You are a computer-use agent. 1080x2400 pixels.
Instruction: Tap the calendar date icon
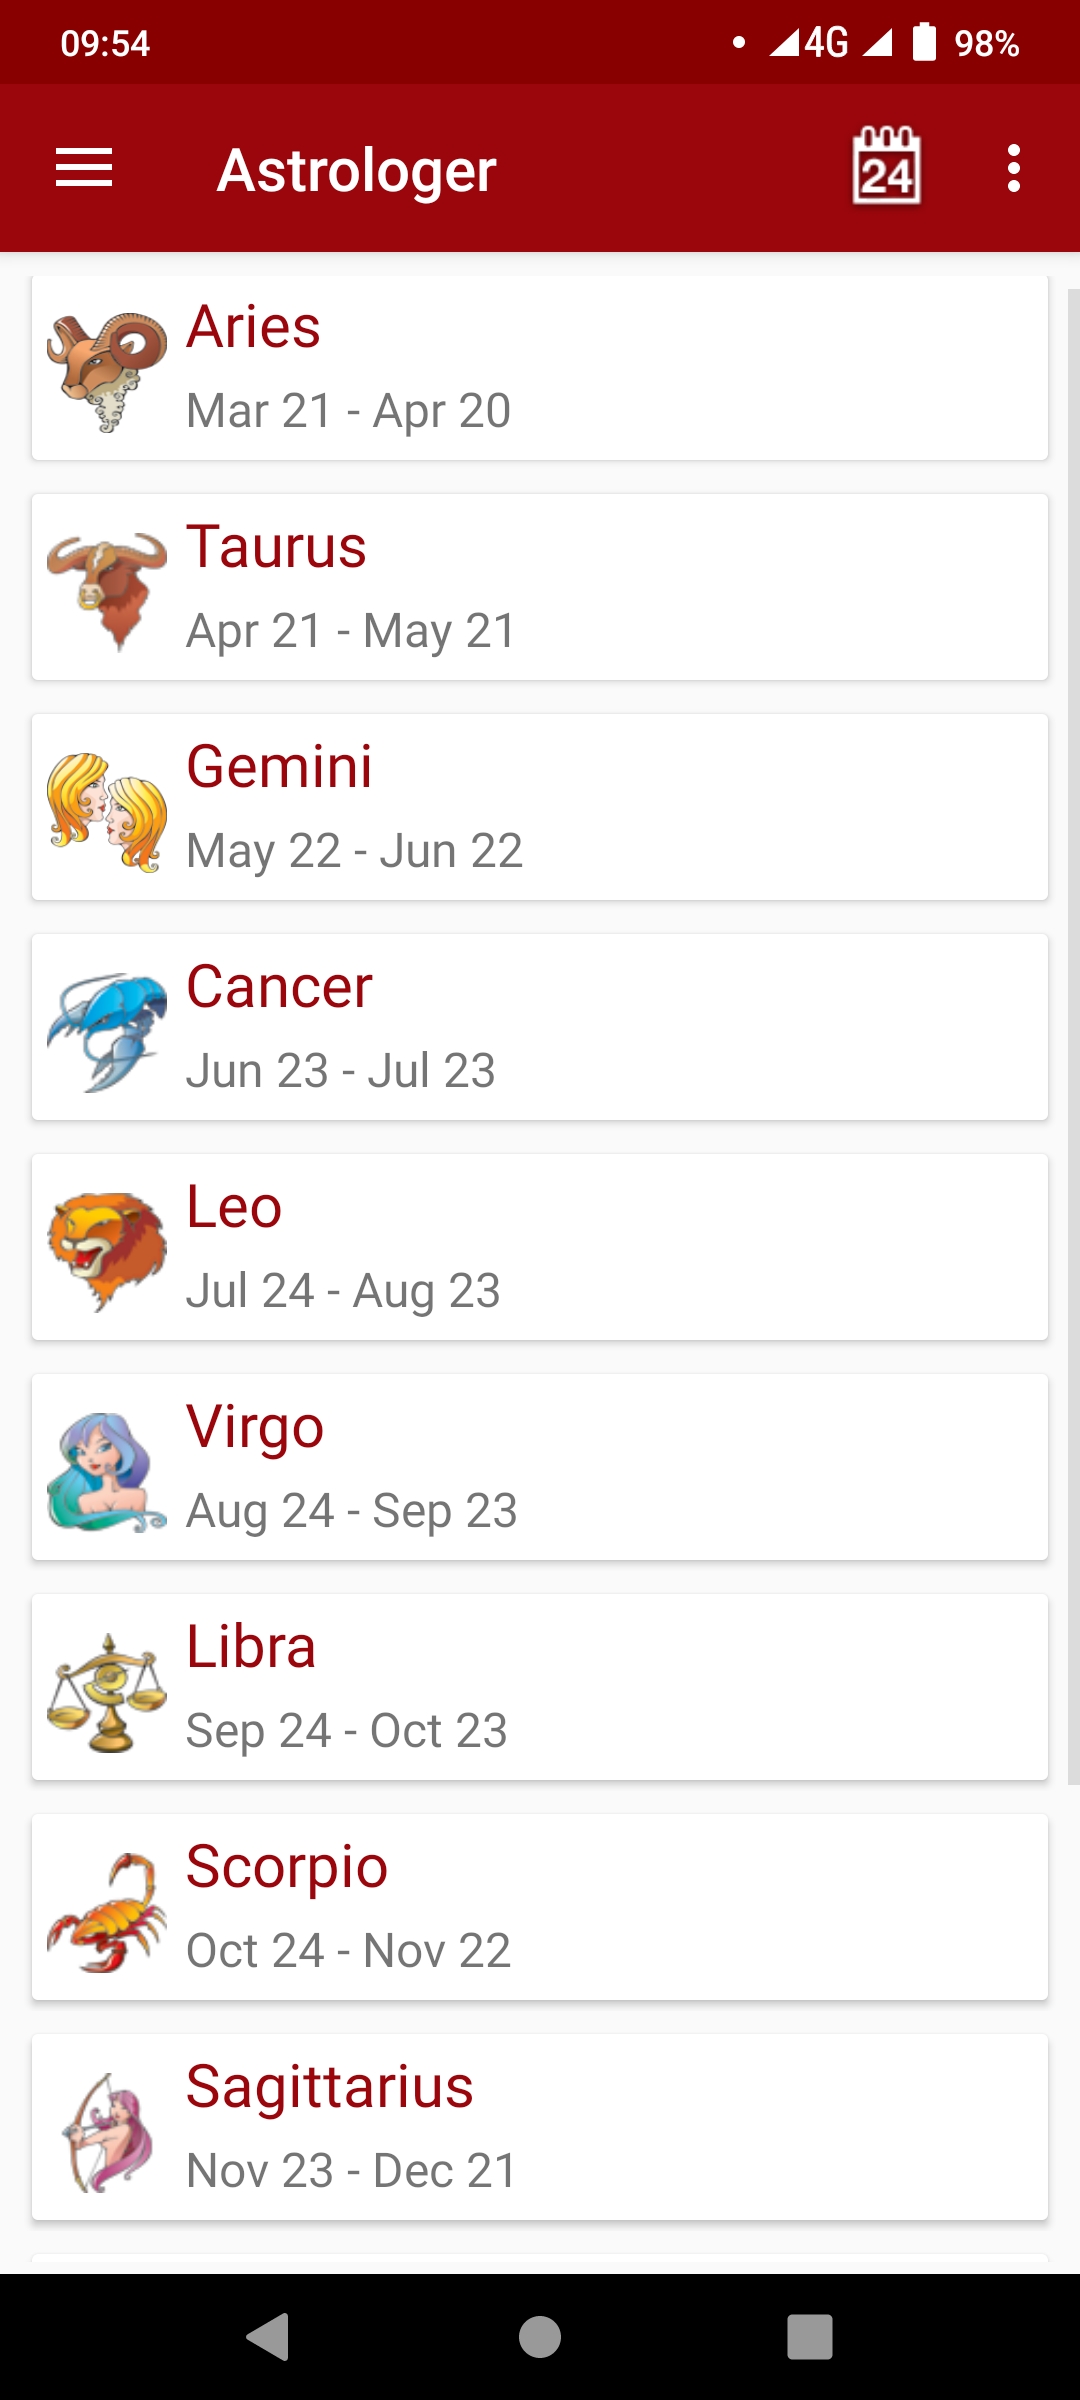click(886, 168)
